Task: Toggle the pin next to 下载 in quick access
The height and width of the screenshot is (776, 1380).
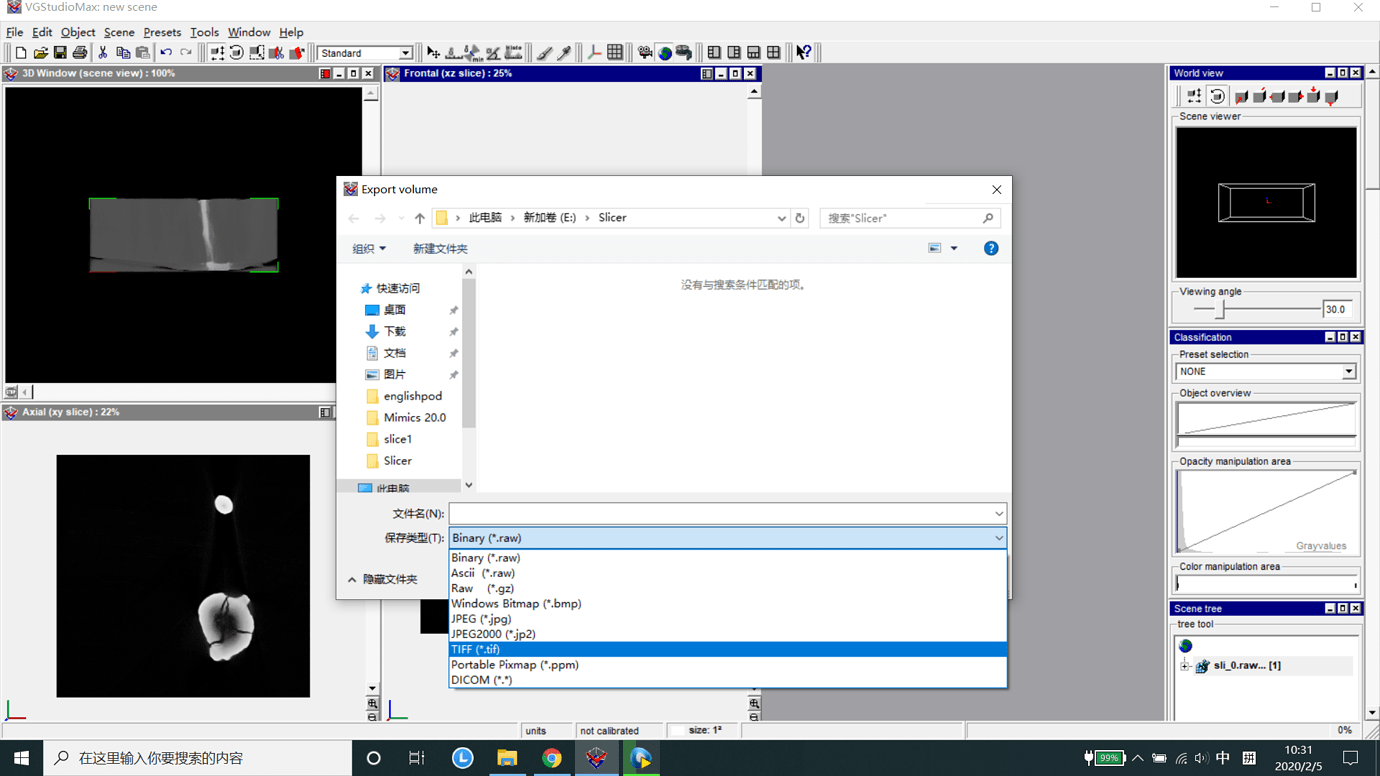Action: click(x=453, y=331)
